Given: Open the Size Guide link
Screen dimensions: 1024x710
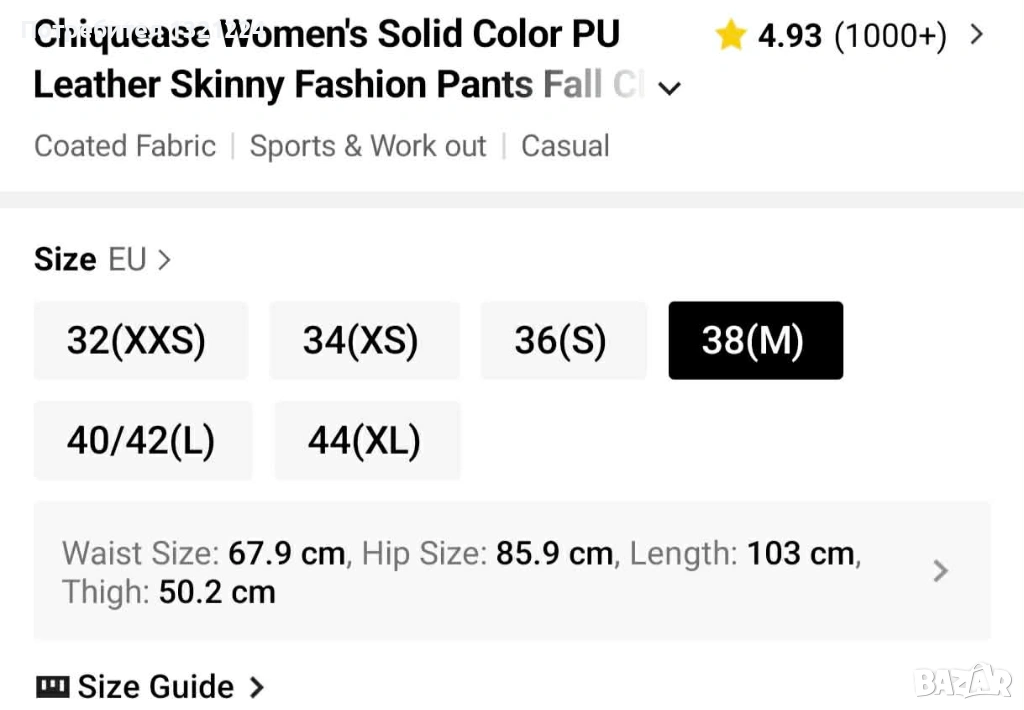Looking at the screenshot, I should [157, 687].
